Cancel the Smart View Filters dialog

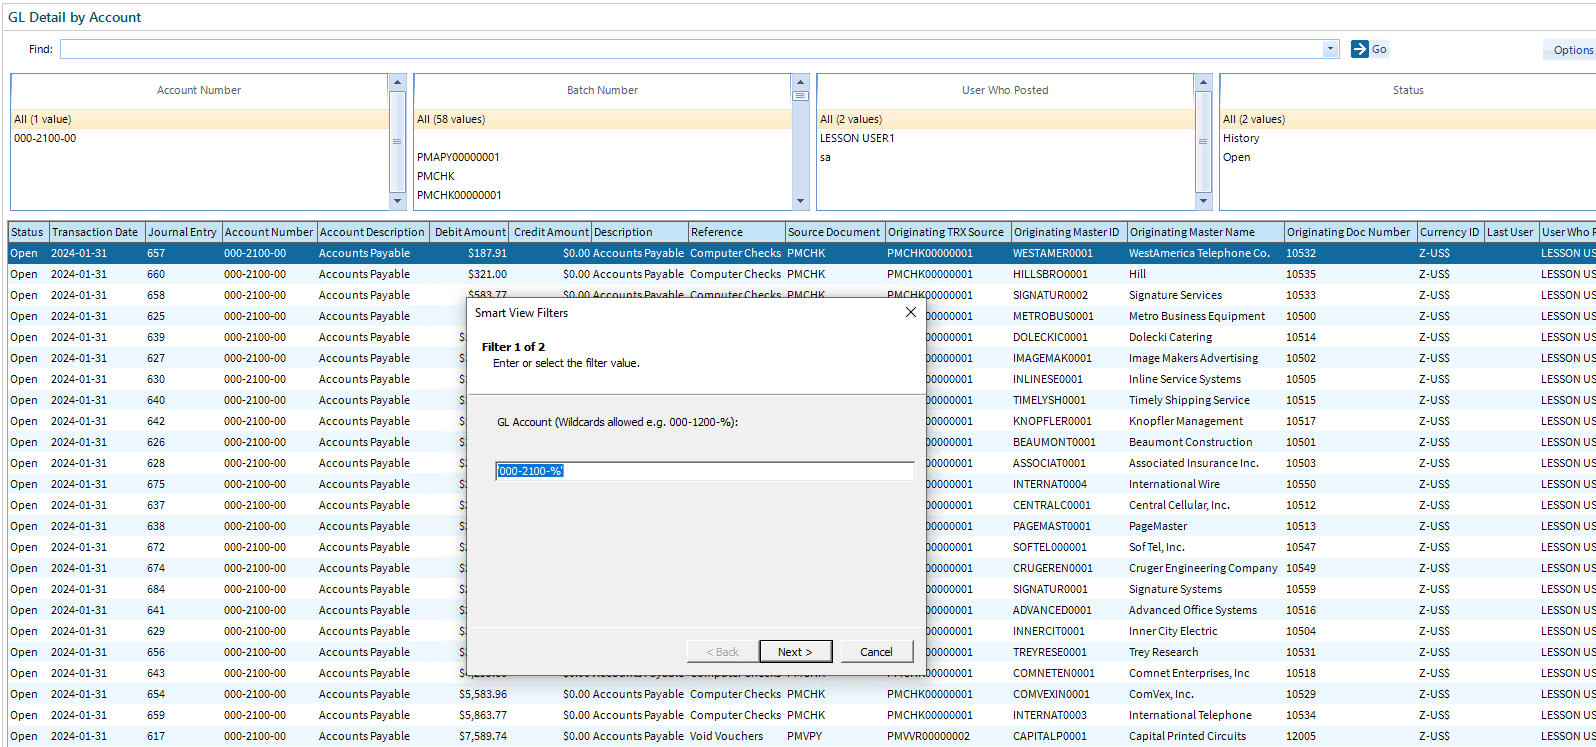point(876,651)
